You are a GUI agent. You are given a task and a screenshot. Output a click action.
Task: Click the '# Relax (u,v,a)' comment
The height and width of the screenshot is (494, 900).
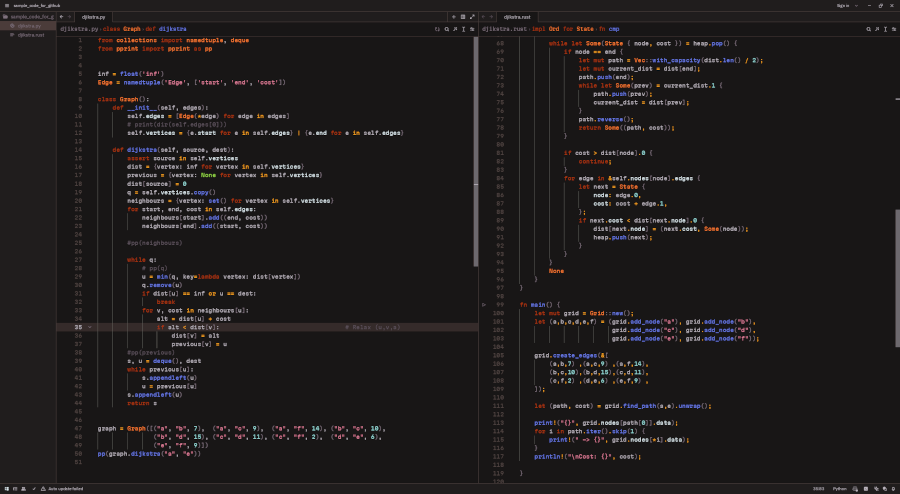(373, 328)
